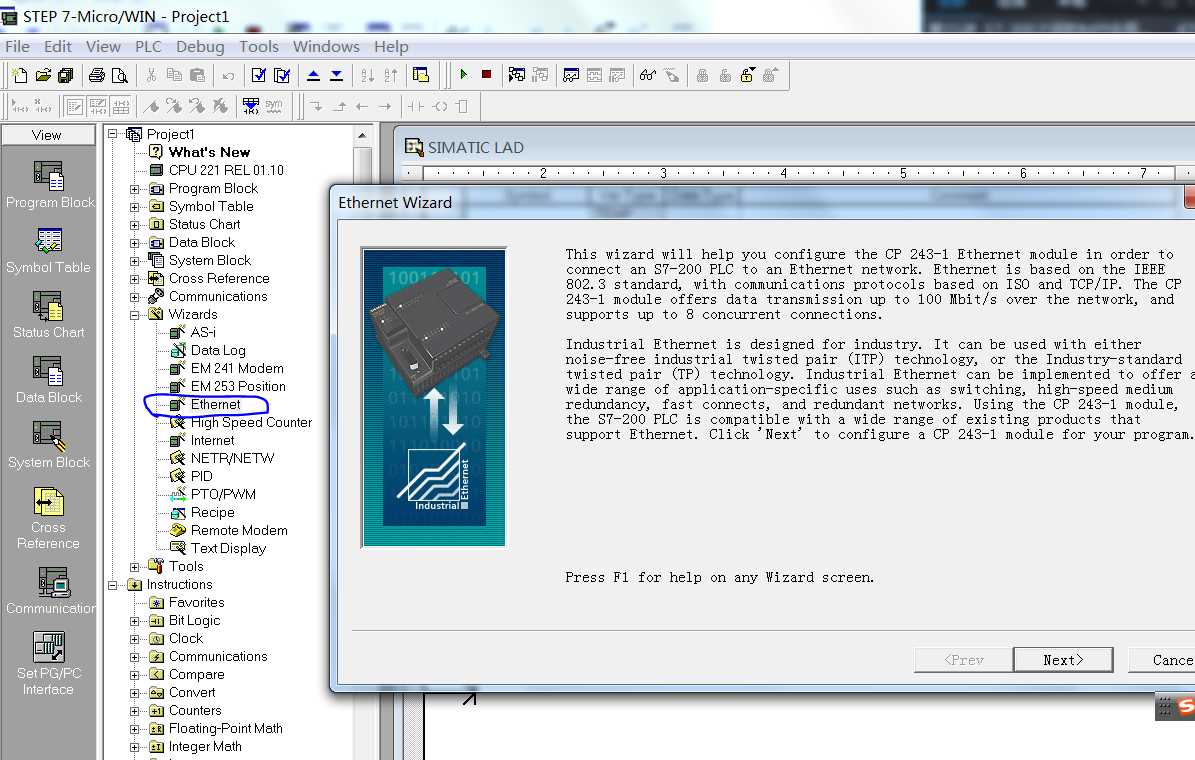
Task: Open the Debug menu
Action: pyautogui.click(x=200, y=46)
